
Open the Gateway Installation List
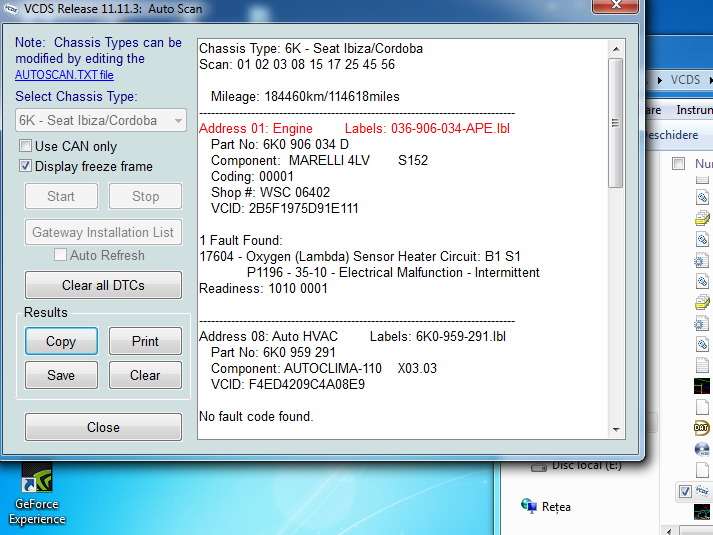point(103,232)
